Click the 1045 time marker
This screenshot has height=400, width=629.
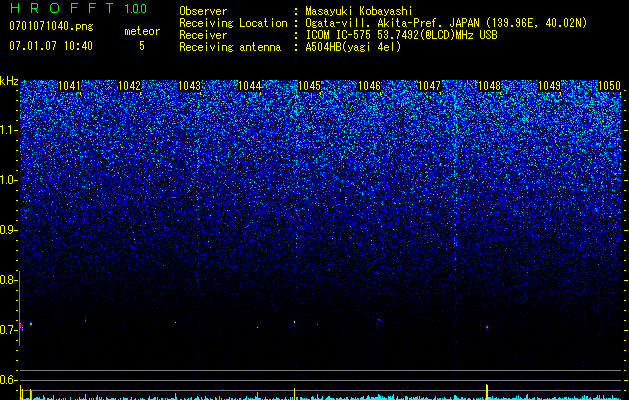[x=309, y=86]
